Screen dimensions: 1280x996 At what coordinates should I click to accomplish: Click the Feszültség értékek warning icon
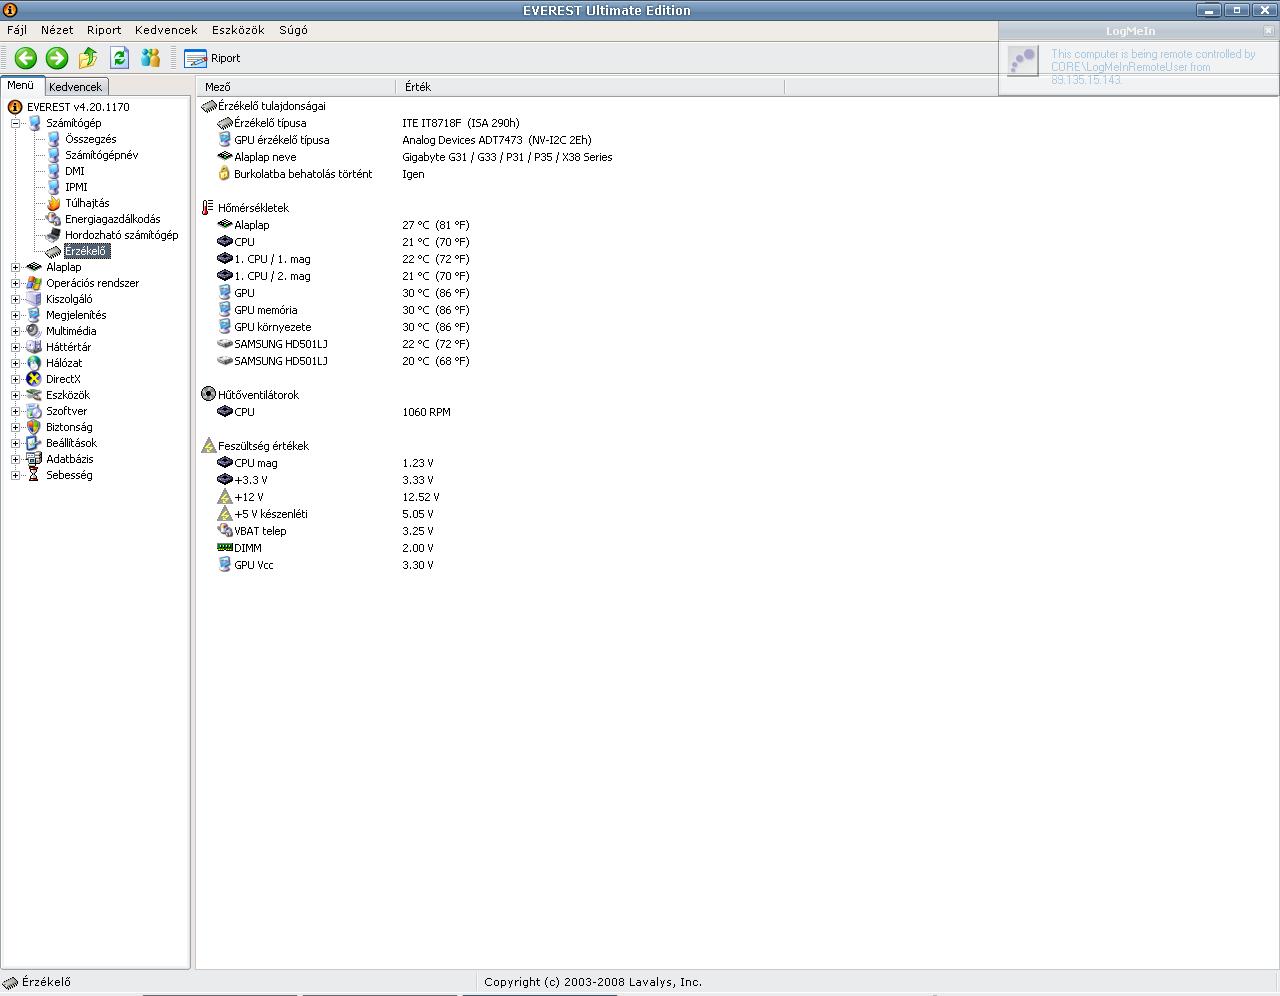click(208, 446)
